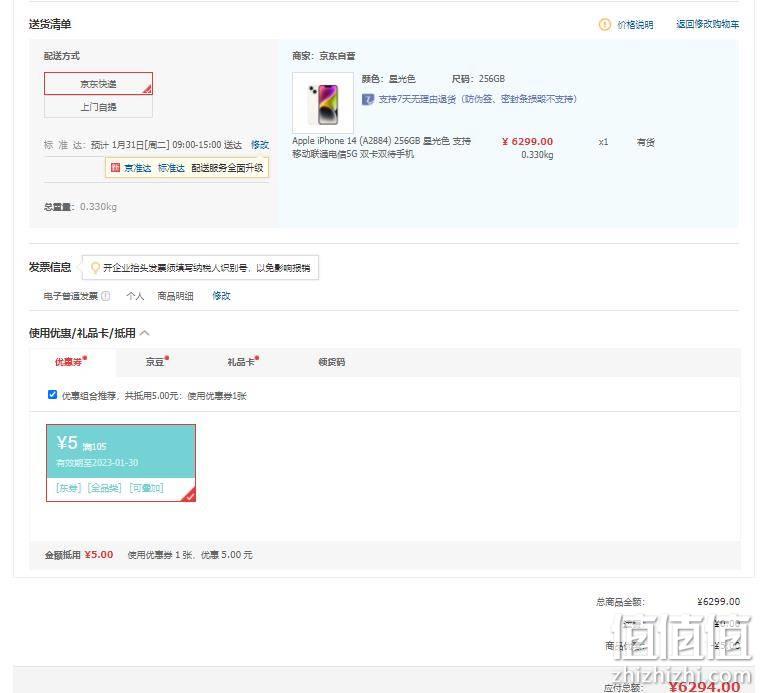Click the 有货 stock status
Viewport: 761px width, 693px height.
coord(646,142)
